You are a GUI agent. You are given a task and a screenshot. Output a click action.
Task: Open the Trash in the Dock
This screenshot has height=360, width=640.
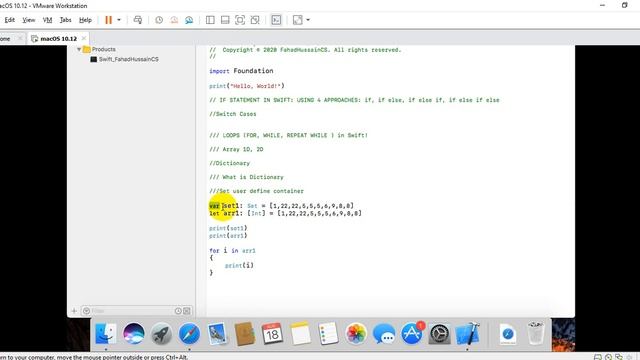535,334
